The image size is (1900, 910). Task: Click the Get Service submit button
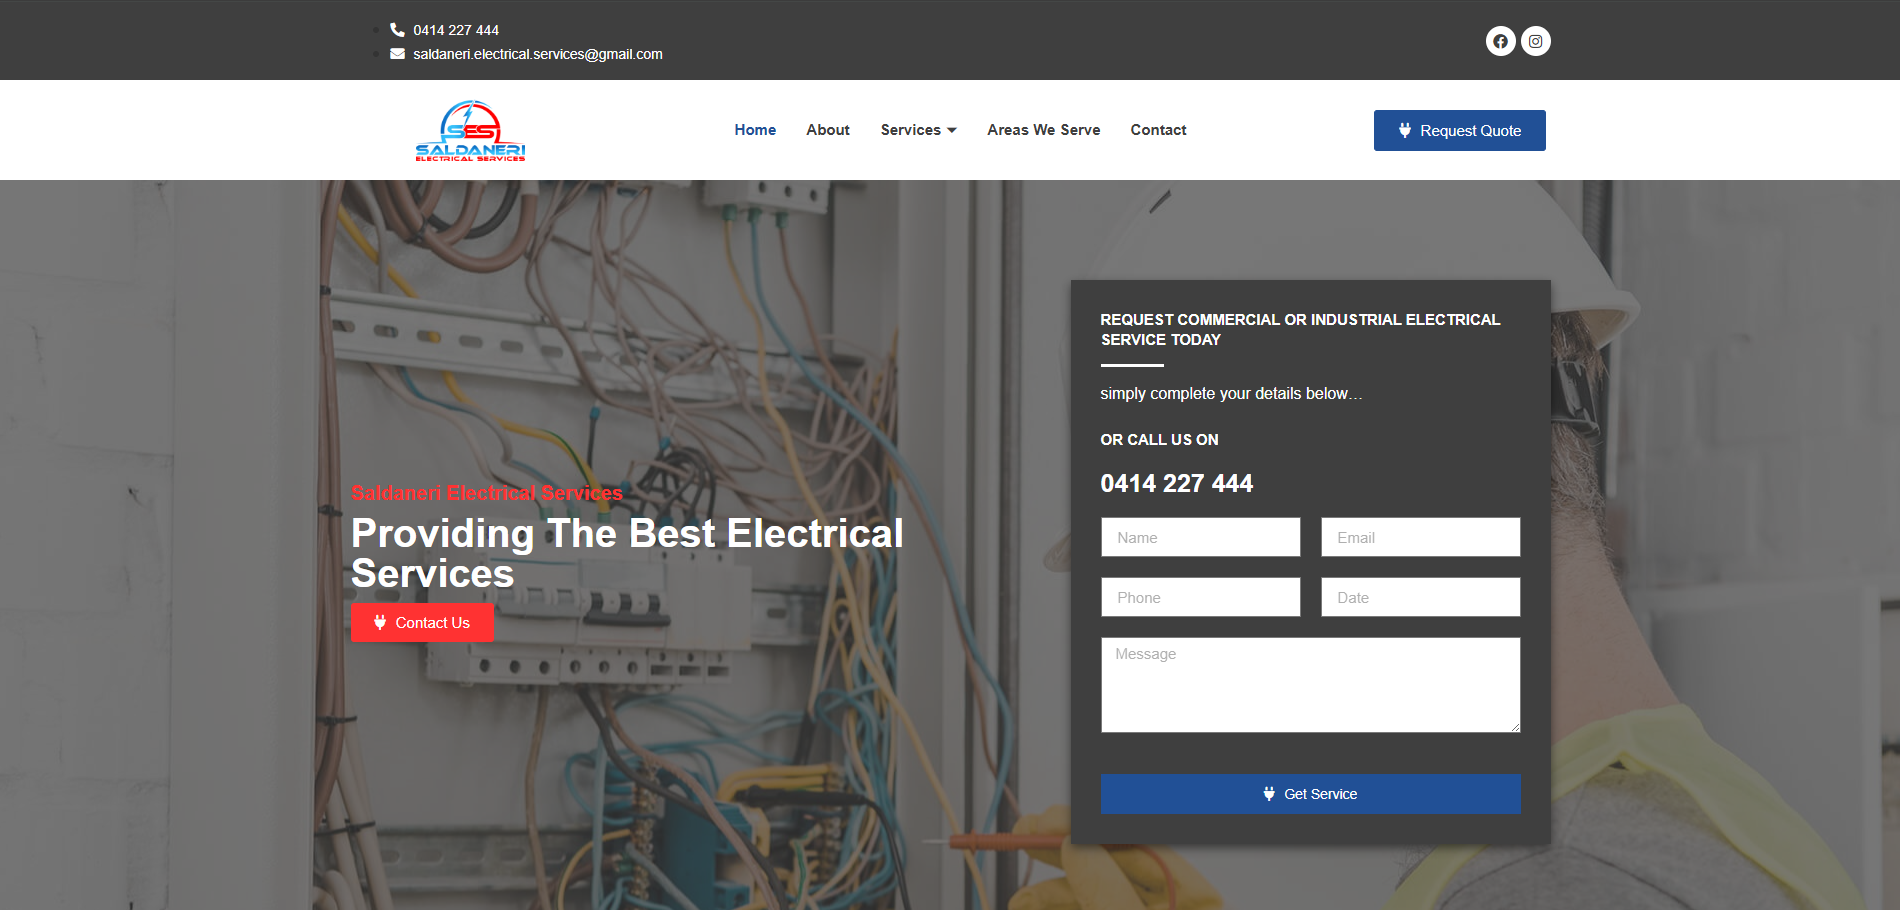(x=1311, y=793)
